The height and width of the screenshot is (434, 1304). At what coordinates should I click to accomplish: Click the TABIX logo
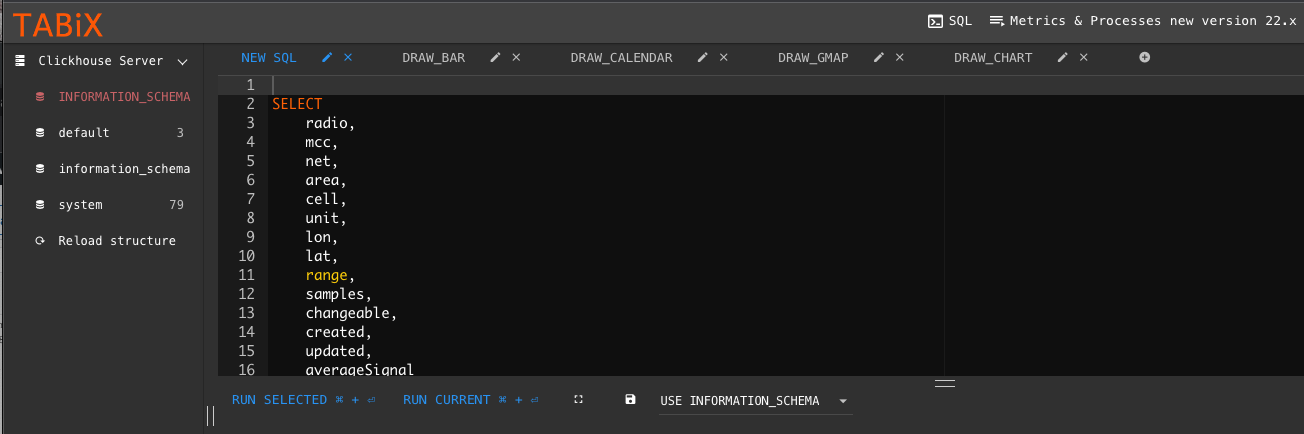(x=58, y=23)
